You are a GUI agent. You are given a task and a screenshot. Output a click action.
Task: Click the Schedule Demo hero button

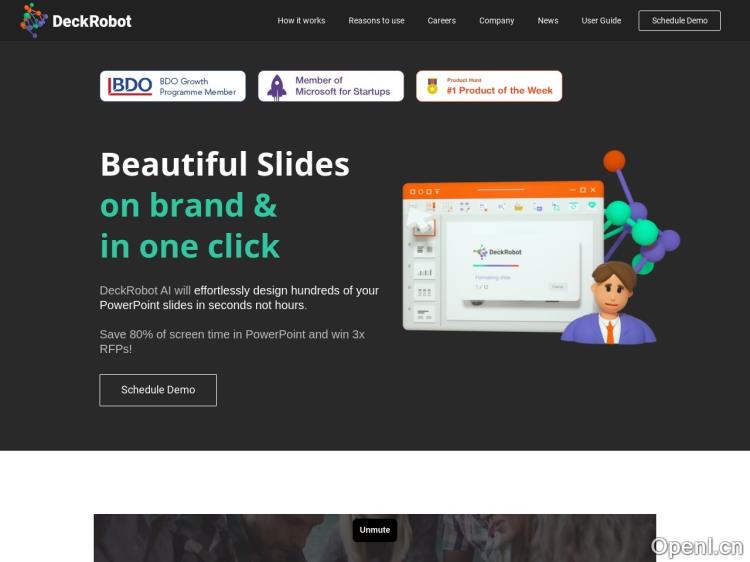click(x=158, y=390)
